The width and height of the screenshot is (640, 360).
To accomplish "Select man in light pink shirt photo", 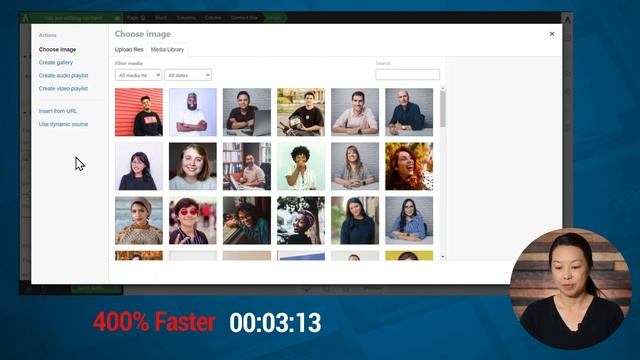I will click(x=355, y=112).
